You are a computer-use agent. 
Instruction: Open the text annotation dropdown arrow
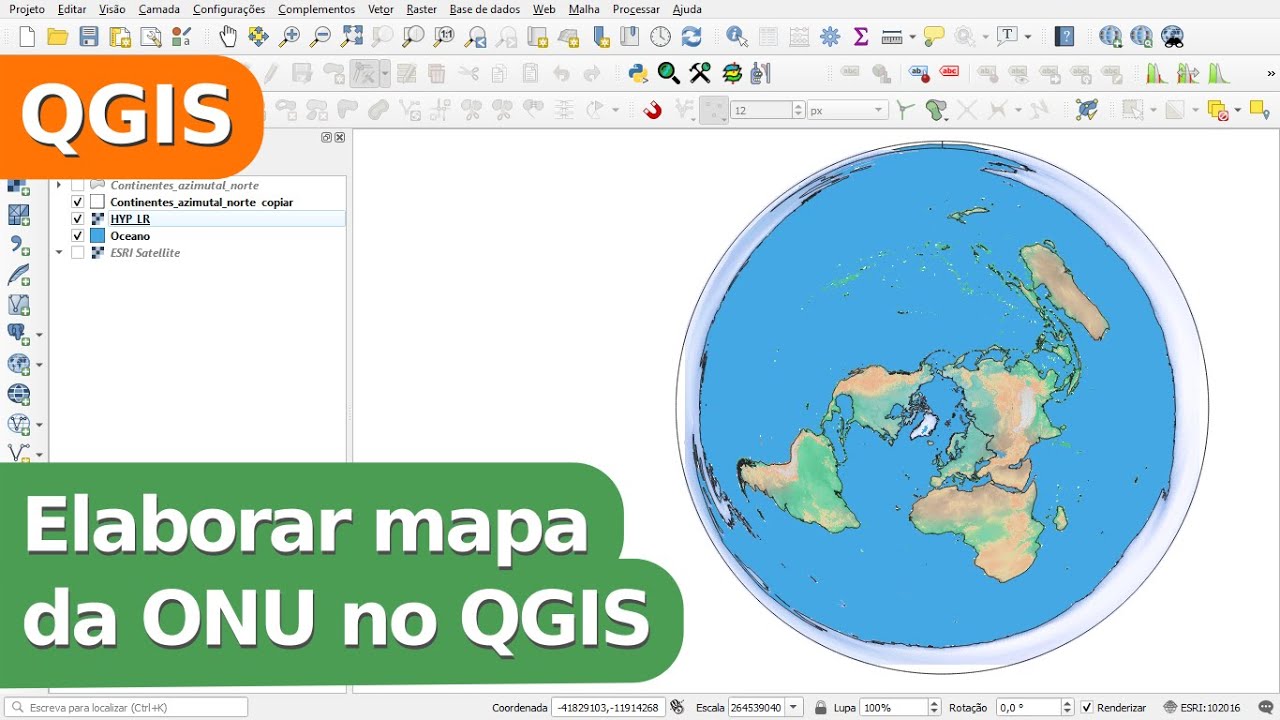(1027, 37)
